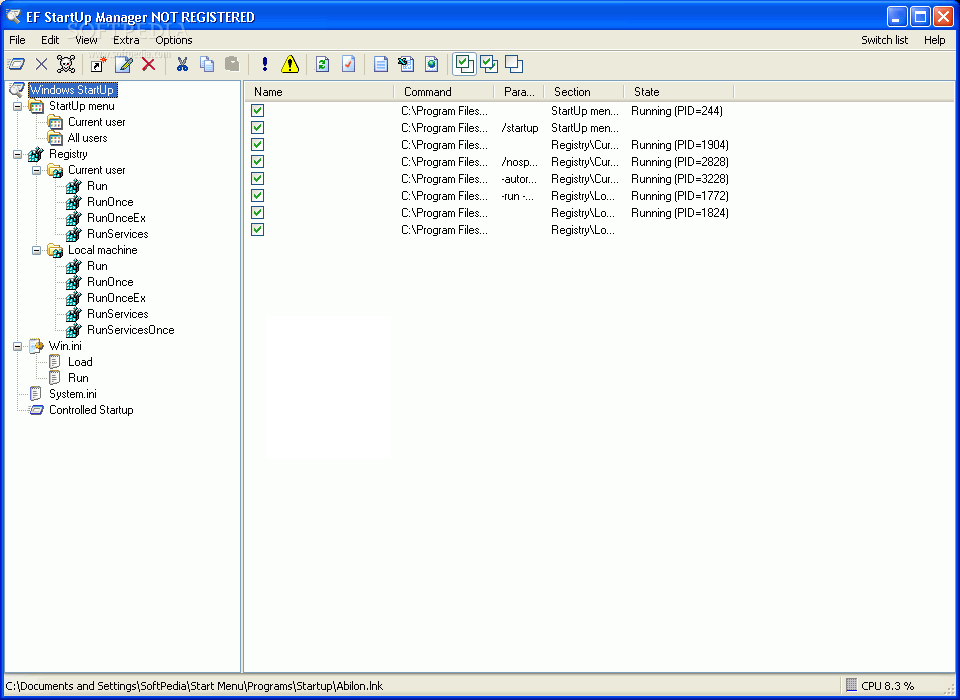Viewport: 960px width, 700px height.
Task: Uncheck the first startup entry checkbox
Action: point(257,111)
